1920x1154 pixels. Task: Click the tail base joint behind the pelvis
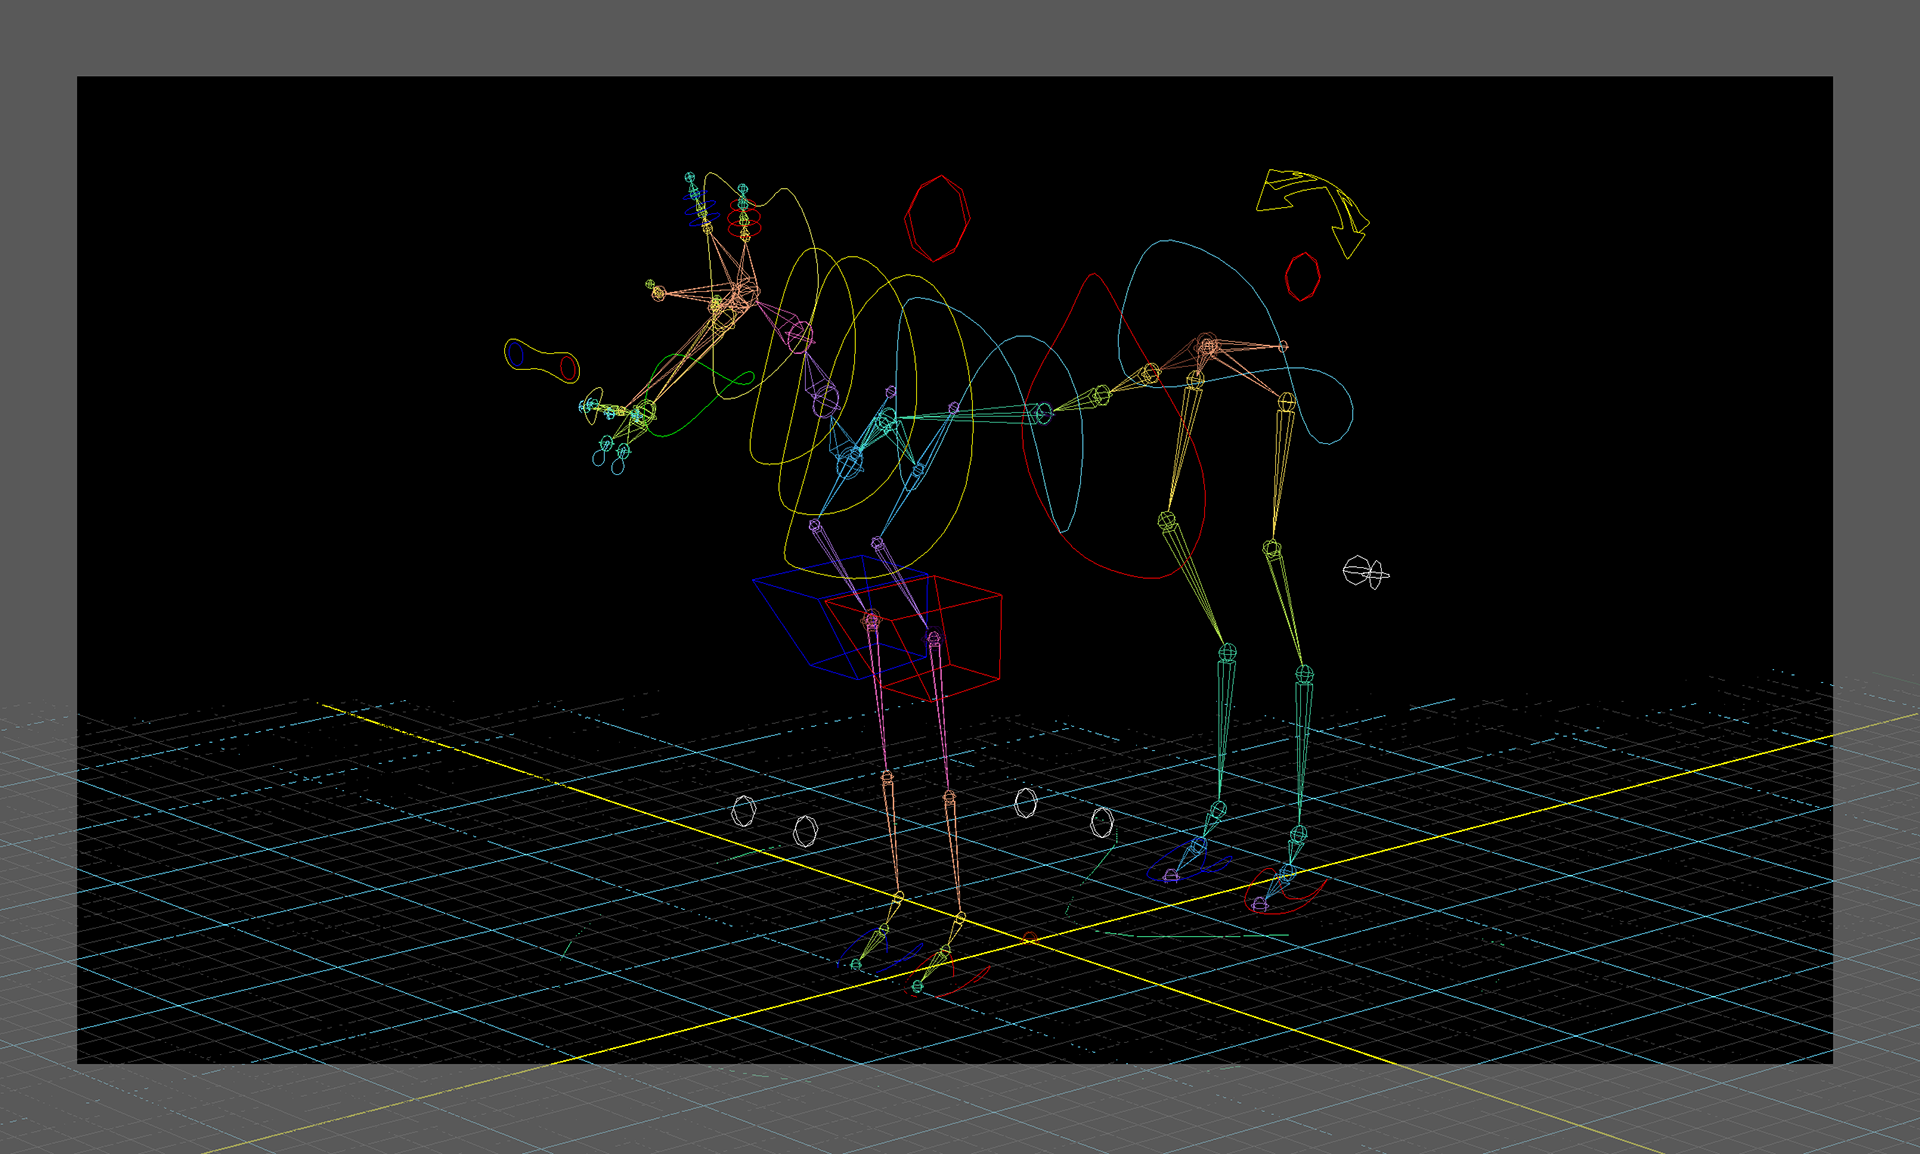[x=1283, y=346]
